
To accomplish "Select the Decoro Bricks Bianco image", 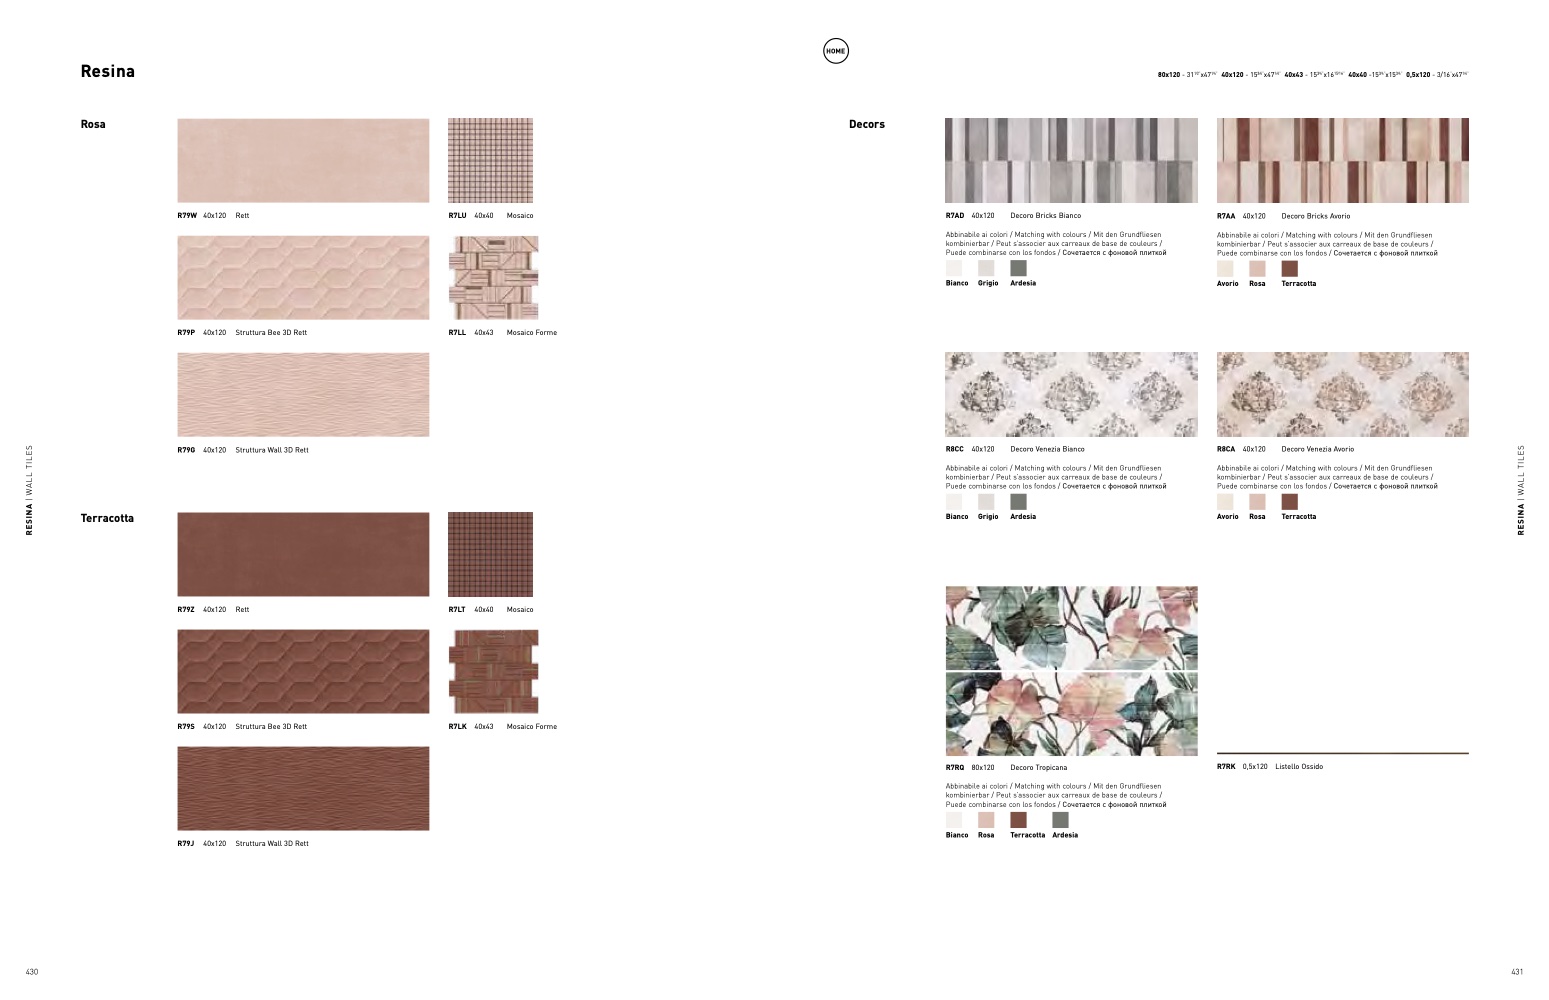I will click(1071, 161).
